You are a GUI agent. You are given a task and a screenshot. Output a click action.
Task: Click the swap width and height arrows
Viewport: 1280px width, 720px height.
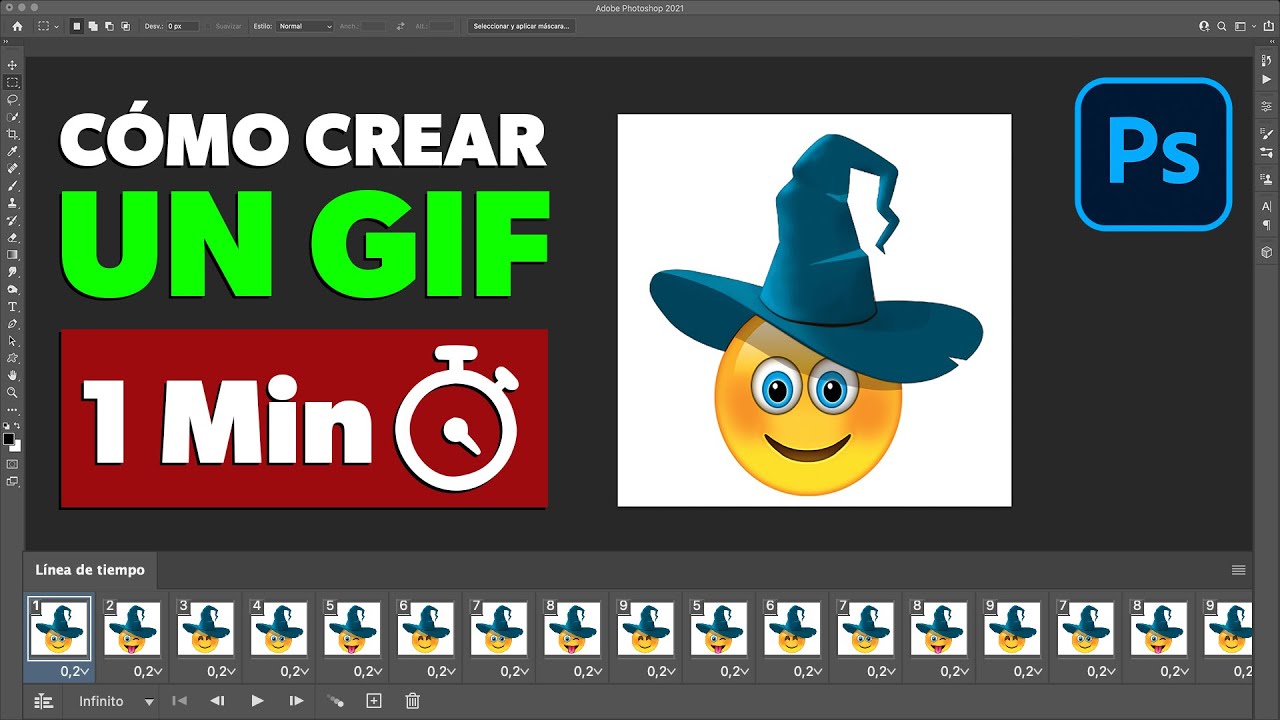tap(400, 26)
